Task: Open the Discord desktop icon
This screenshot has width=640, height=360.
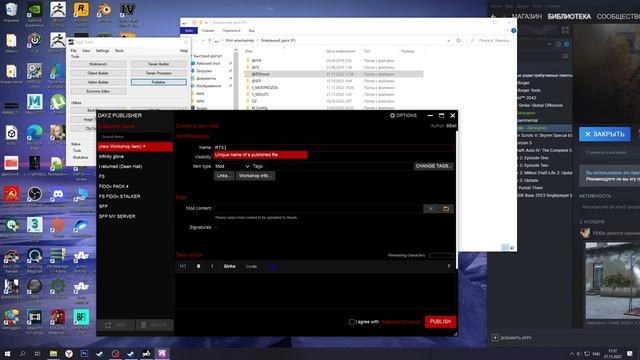Action: pyautogui.click(x=58, y=196)
